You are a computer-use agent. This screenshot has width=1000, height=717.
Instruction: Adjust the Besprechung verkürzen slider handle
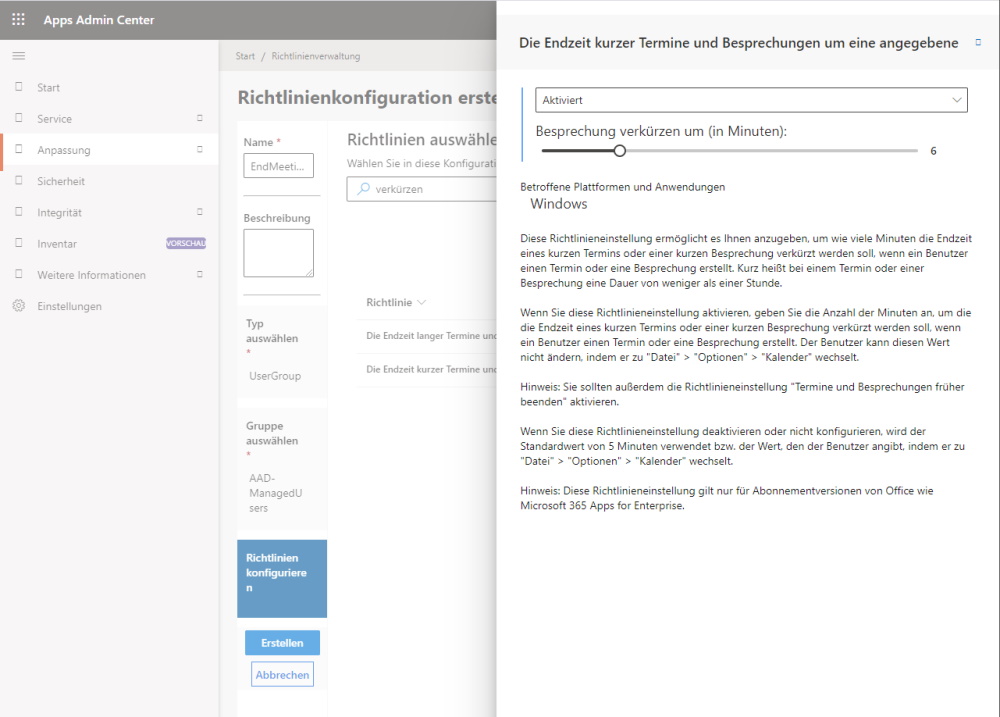tap(619, 151)
